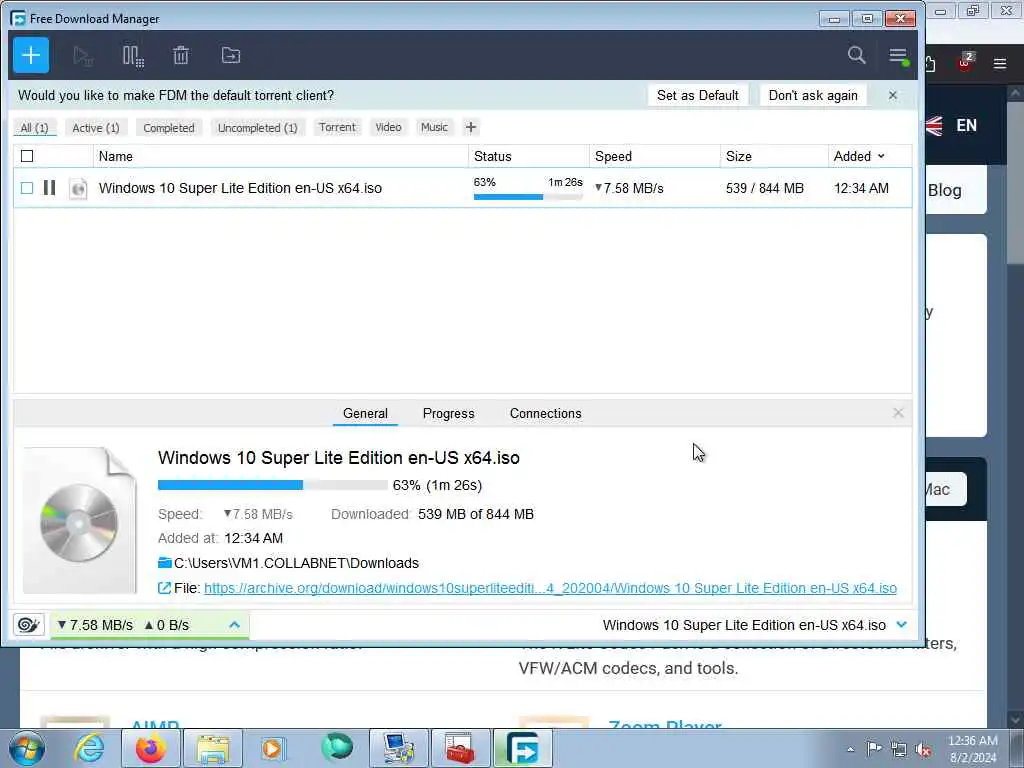The image size is (1024, 768).
Task: Filter by Active (1) downloads
Action: pos(96,128)
